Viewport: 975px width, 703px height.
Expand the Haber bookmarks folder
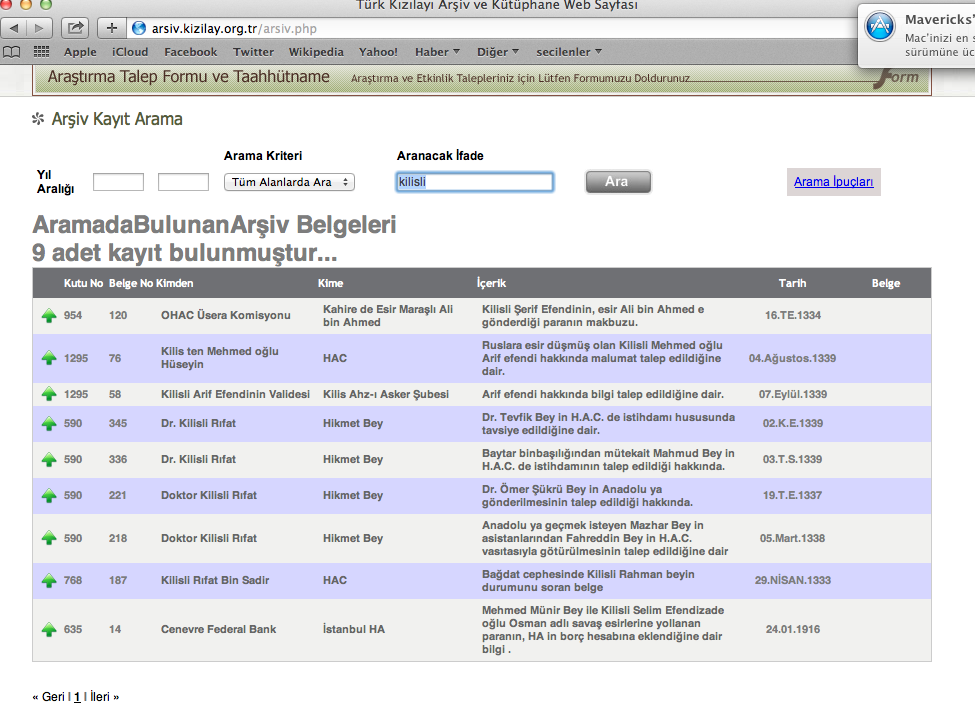(437, 52)
